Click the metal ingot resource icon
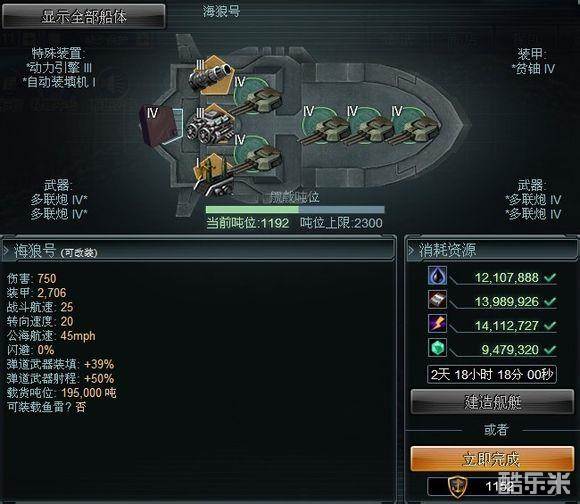 [x=437, y=300]
